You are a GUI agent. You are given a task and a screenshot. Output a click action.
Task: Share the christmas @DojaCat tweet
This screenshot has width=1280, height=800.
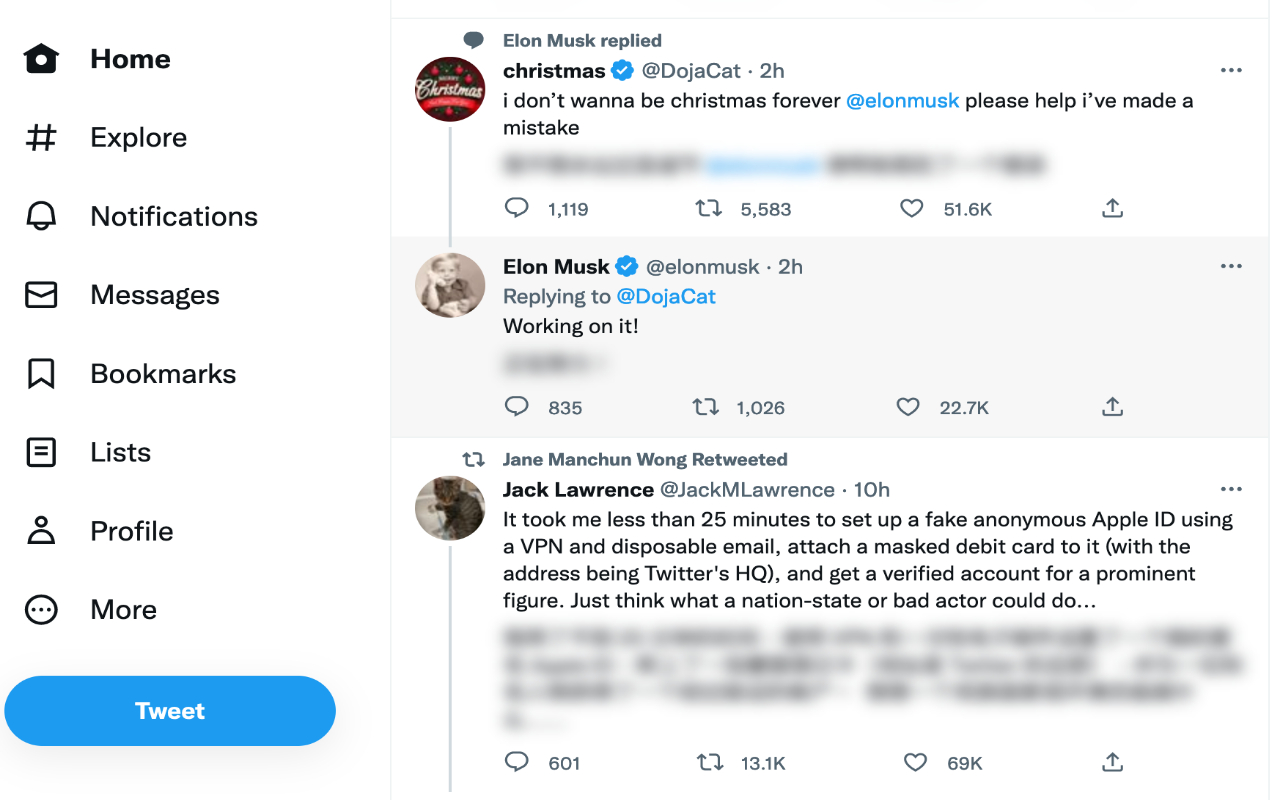click(x=1112, y=208)
